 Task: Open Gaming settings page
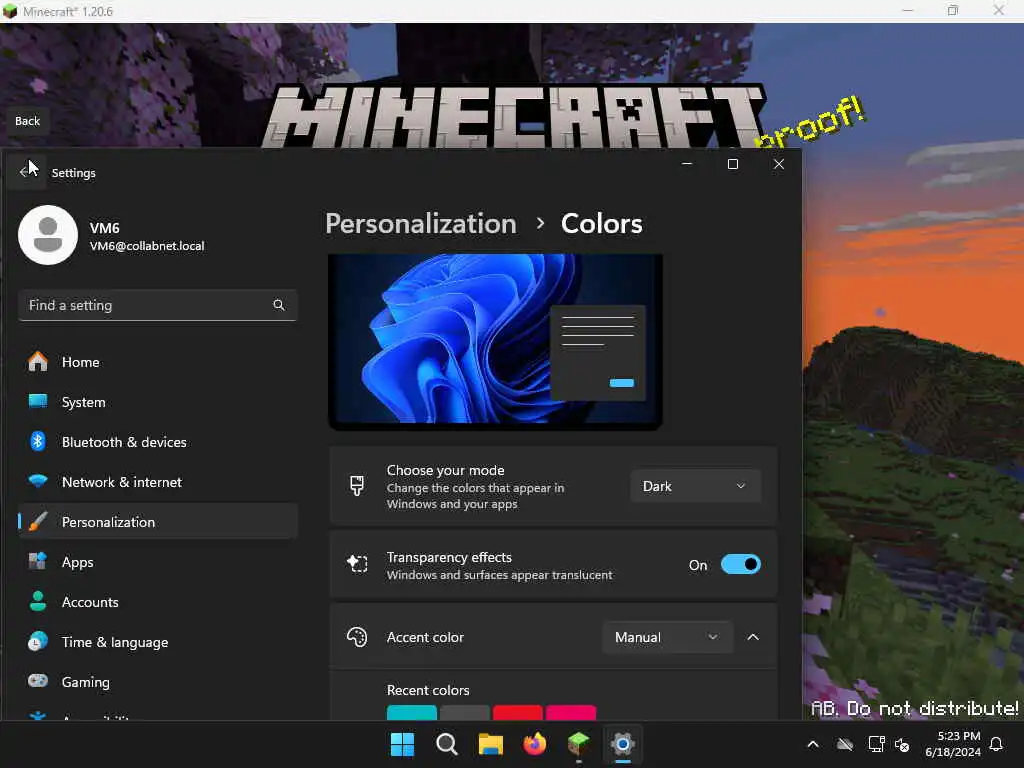[157, 682]
